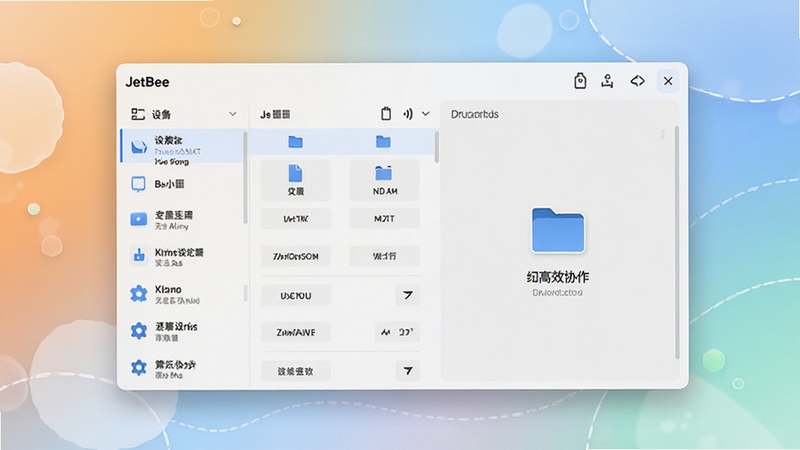Click the button right of ZhaiOtrSOM
800x450 pixels.
(384, 256)
